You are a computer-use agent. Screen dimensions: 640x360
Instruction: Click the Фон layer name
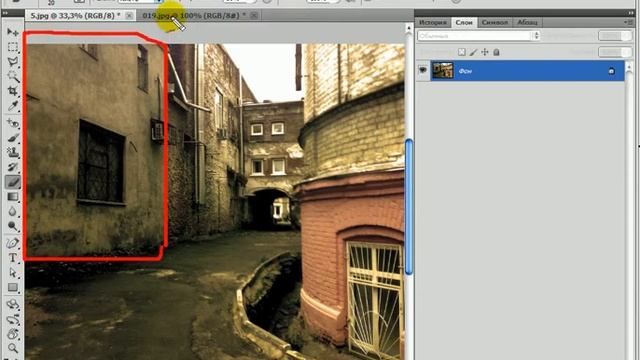click(x=465, y=71)
